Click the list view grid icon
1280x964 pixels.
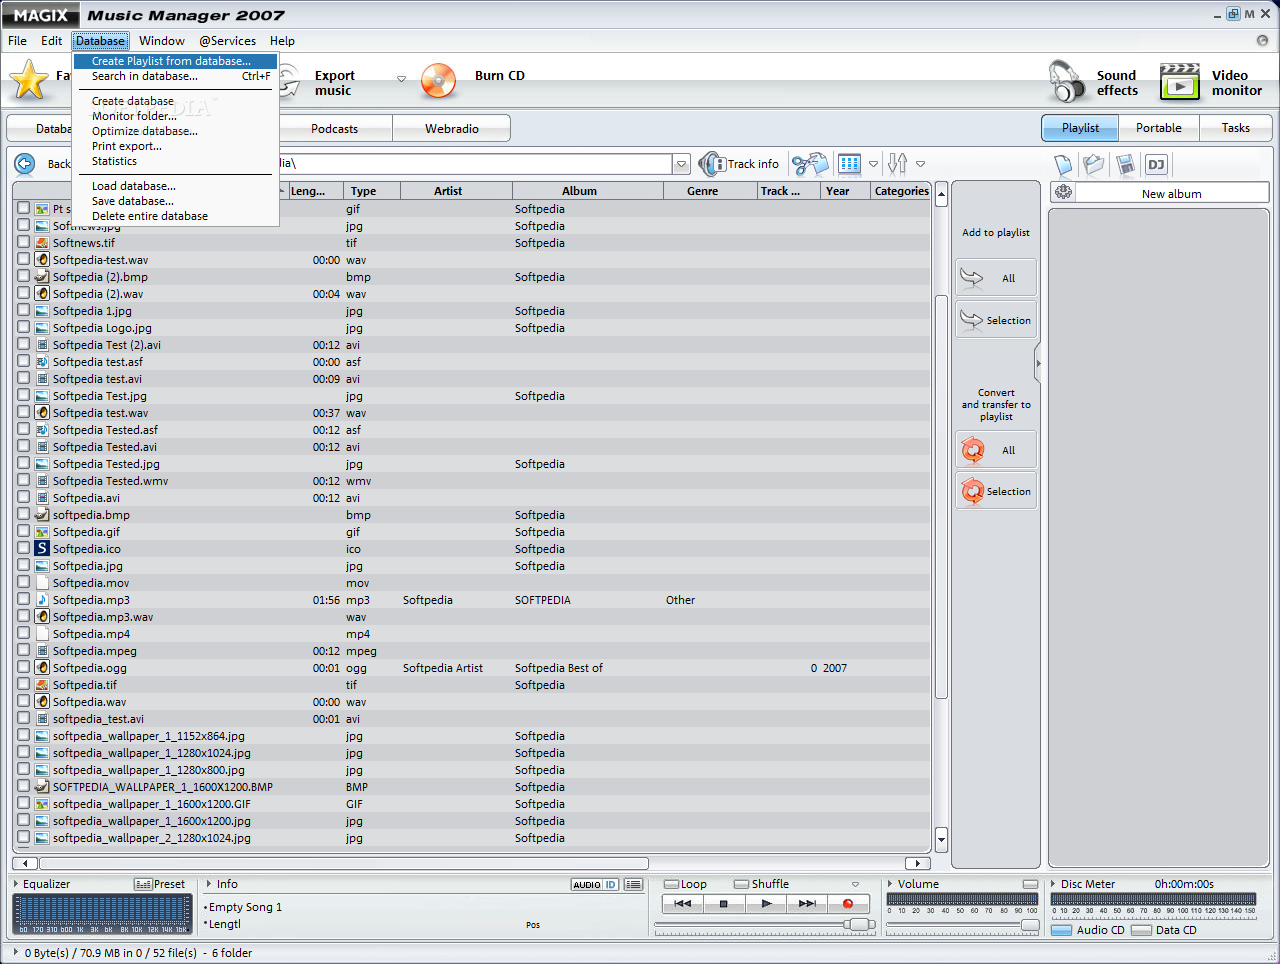[849, 164]
